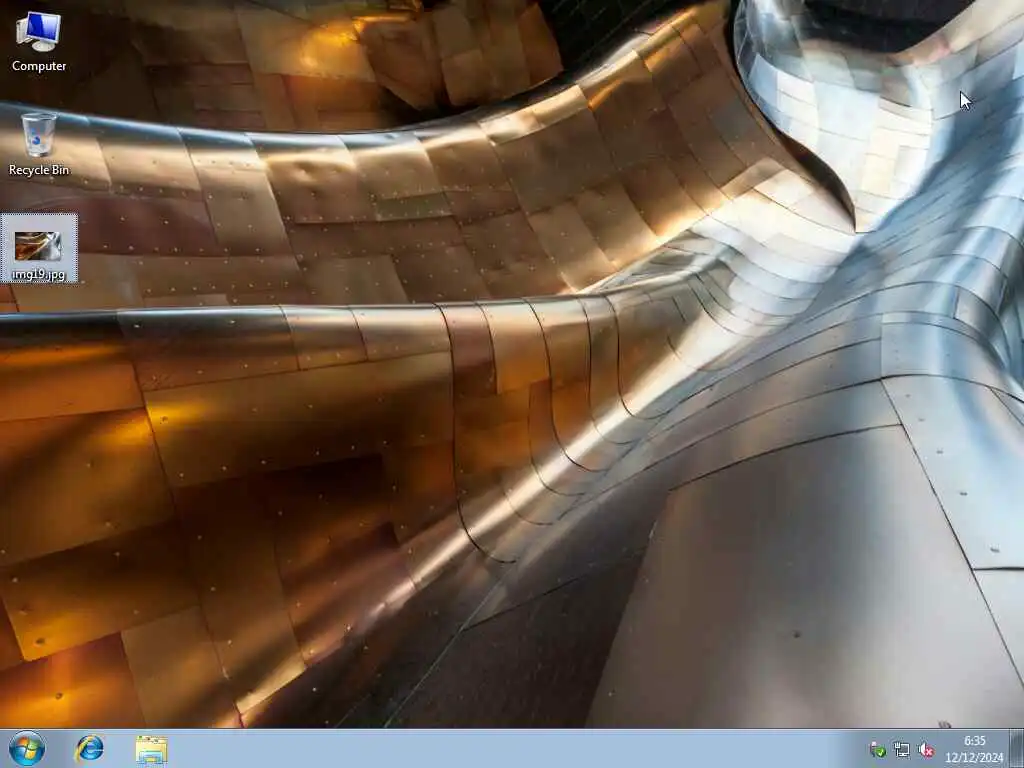Open the clock showing 6:35

coord(974,749)
